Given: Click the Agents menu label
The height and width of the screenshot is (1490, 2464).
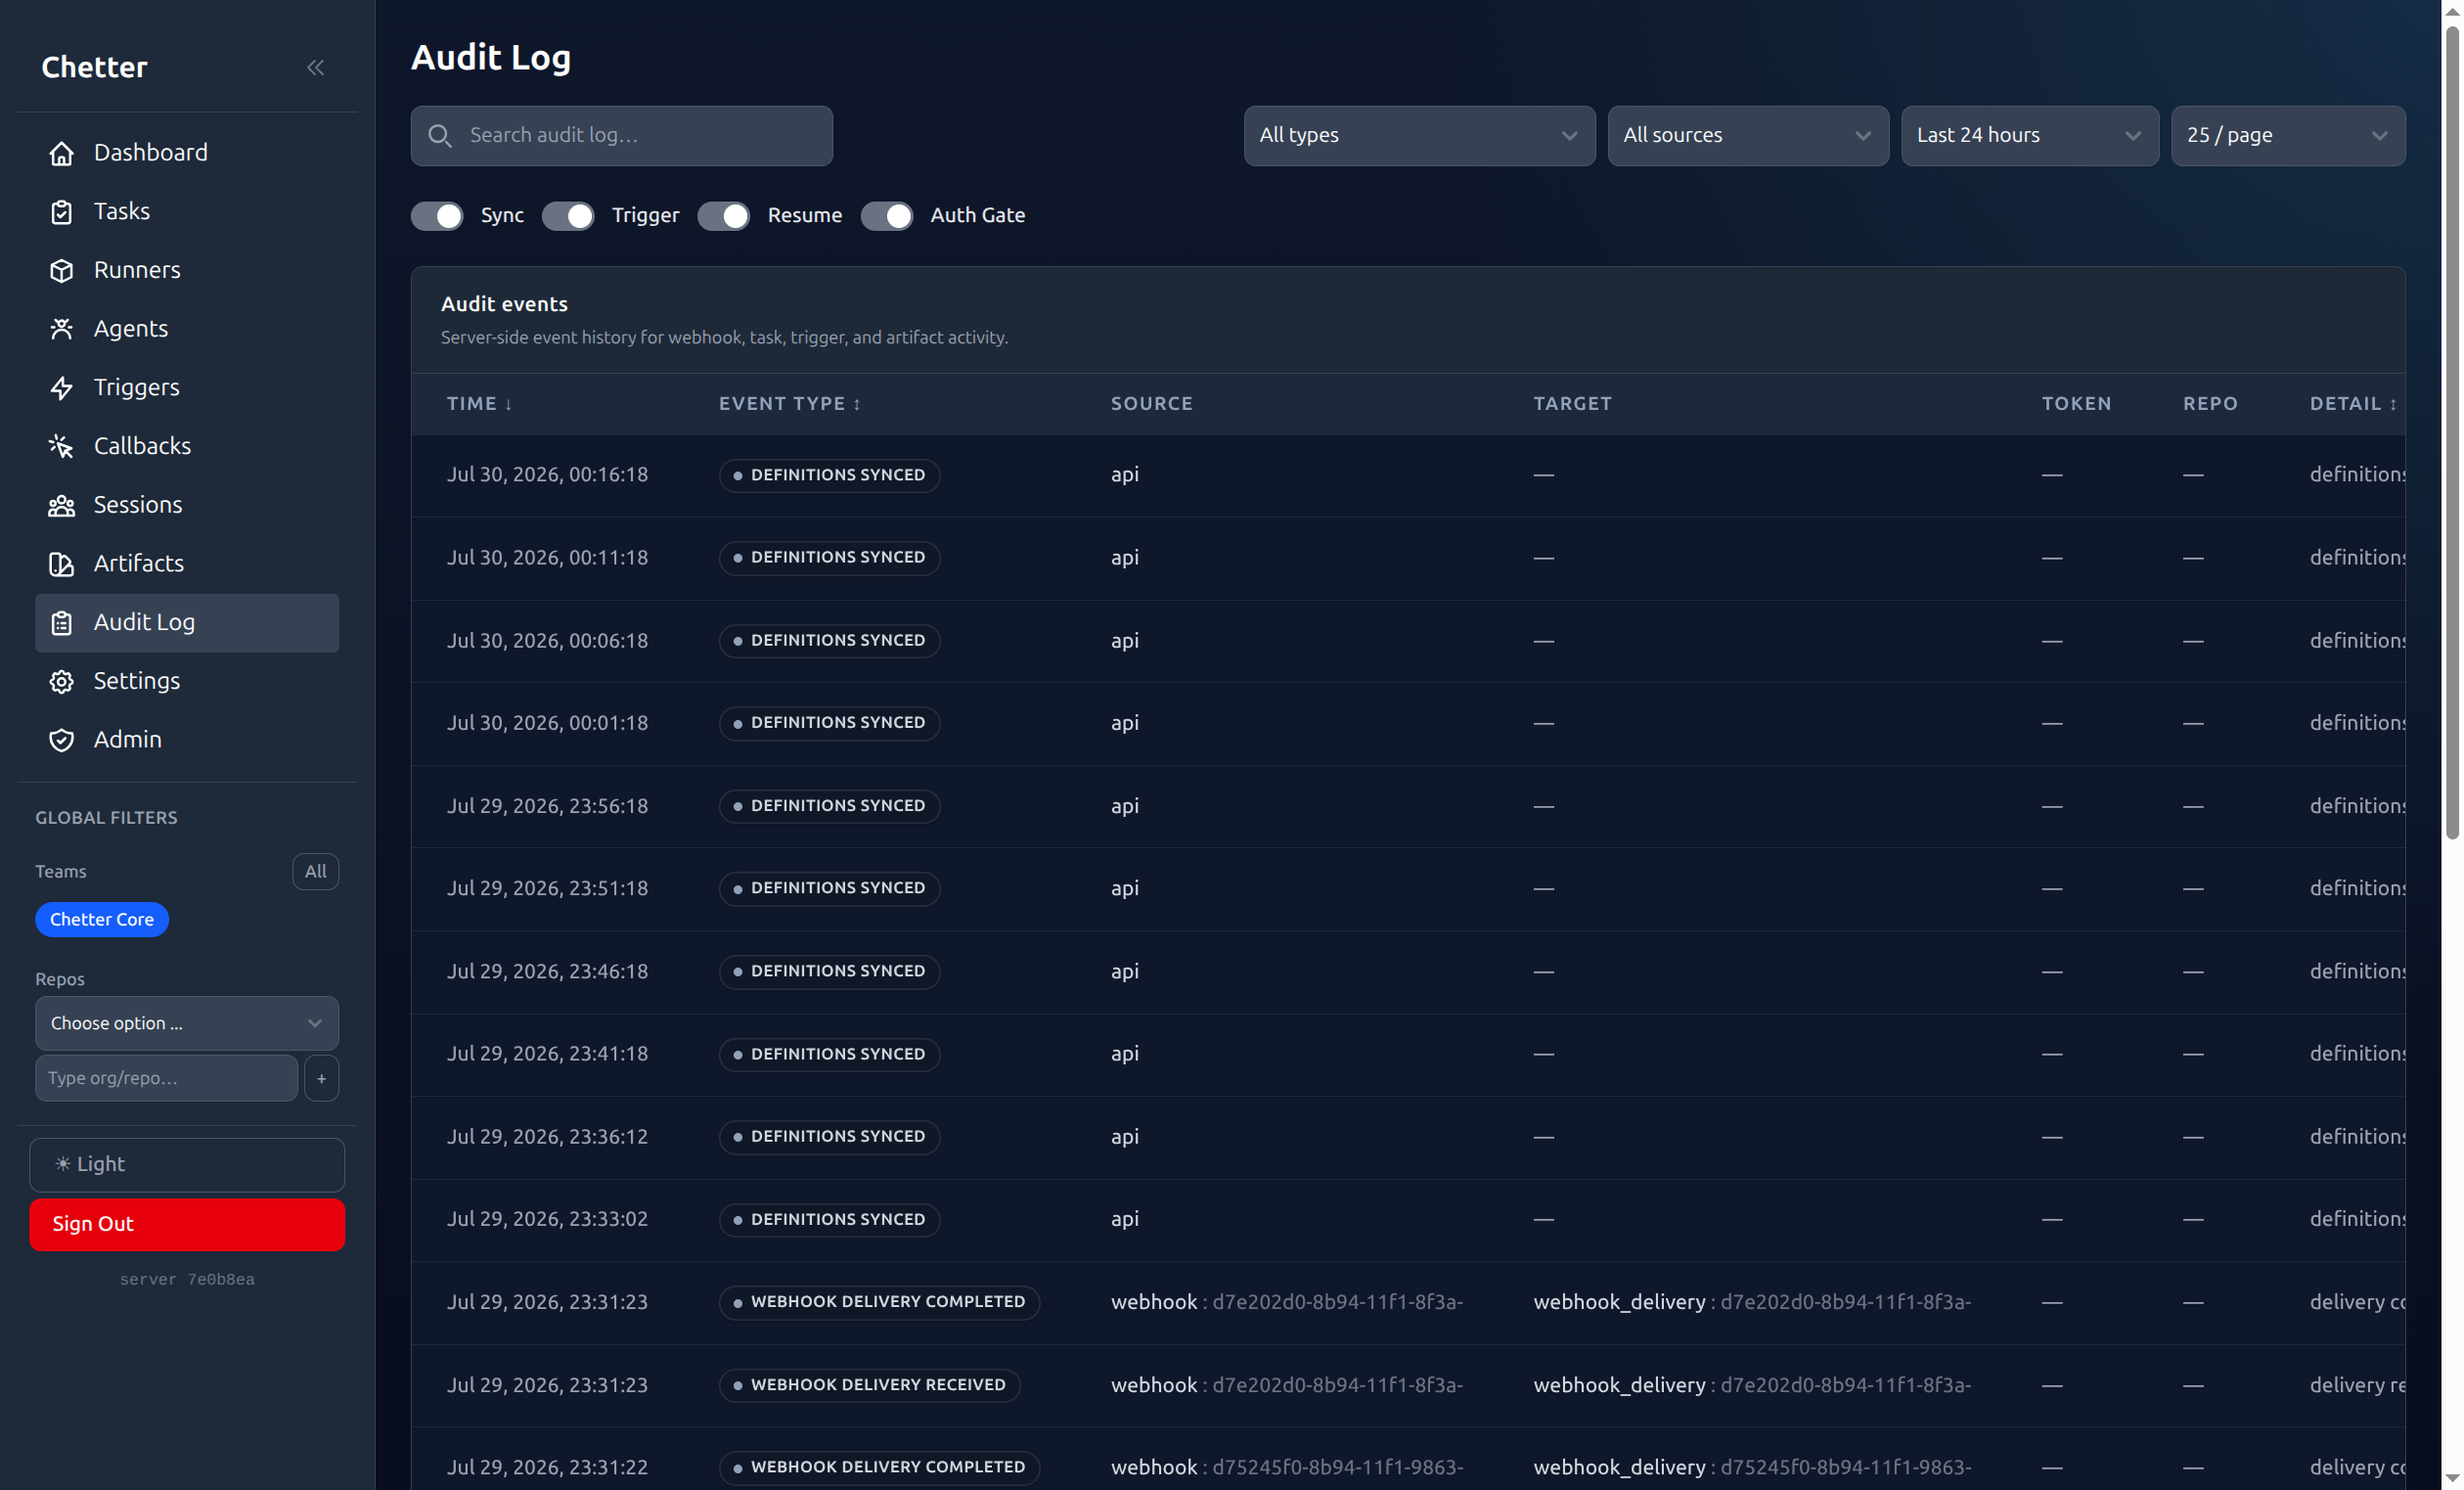Looking at the screenshot, I should (x=131, y=329).
